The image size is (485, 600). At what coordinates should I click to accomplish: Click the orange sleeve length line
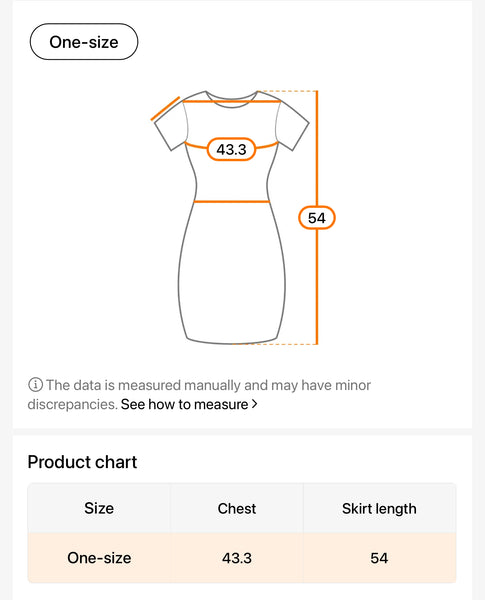165,109
